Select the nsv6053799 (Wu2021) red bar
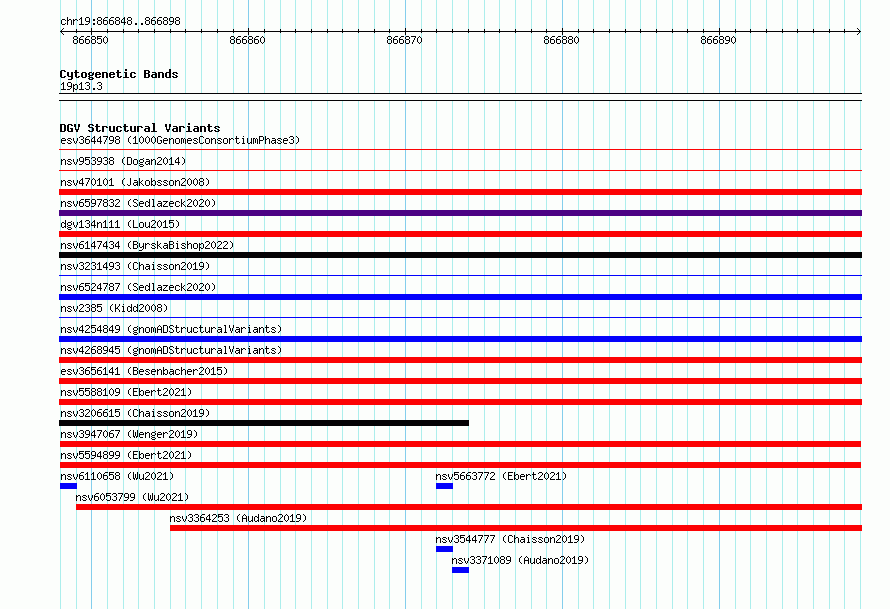The image size is (890, 609). click(469, 507)
